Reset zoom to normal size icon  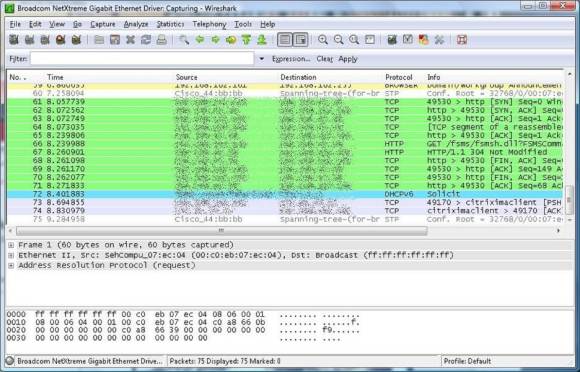tap(354, 40)
